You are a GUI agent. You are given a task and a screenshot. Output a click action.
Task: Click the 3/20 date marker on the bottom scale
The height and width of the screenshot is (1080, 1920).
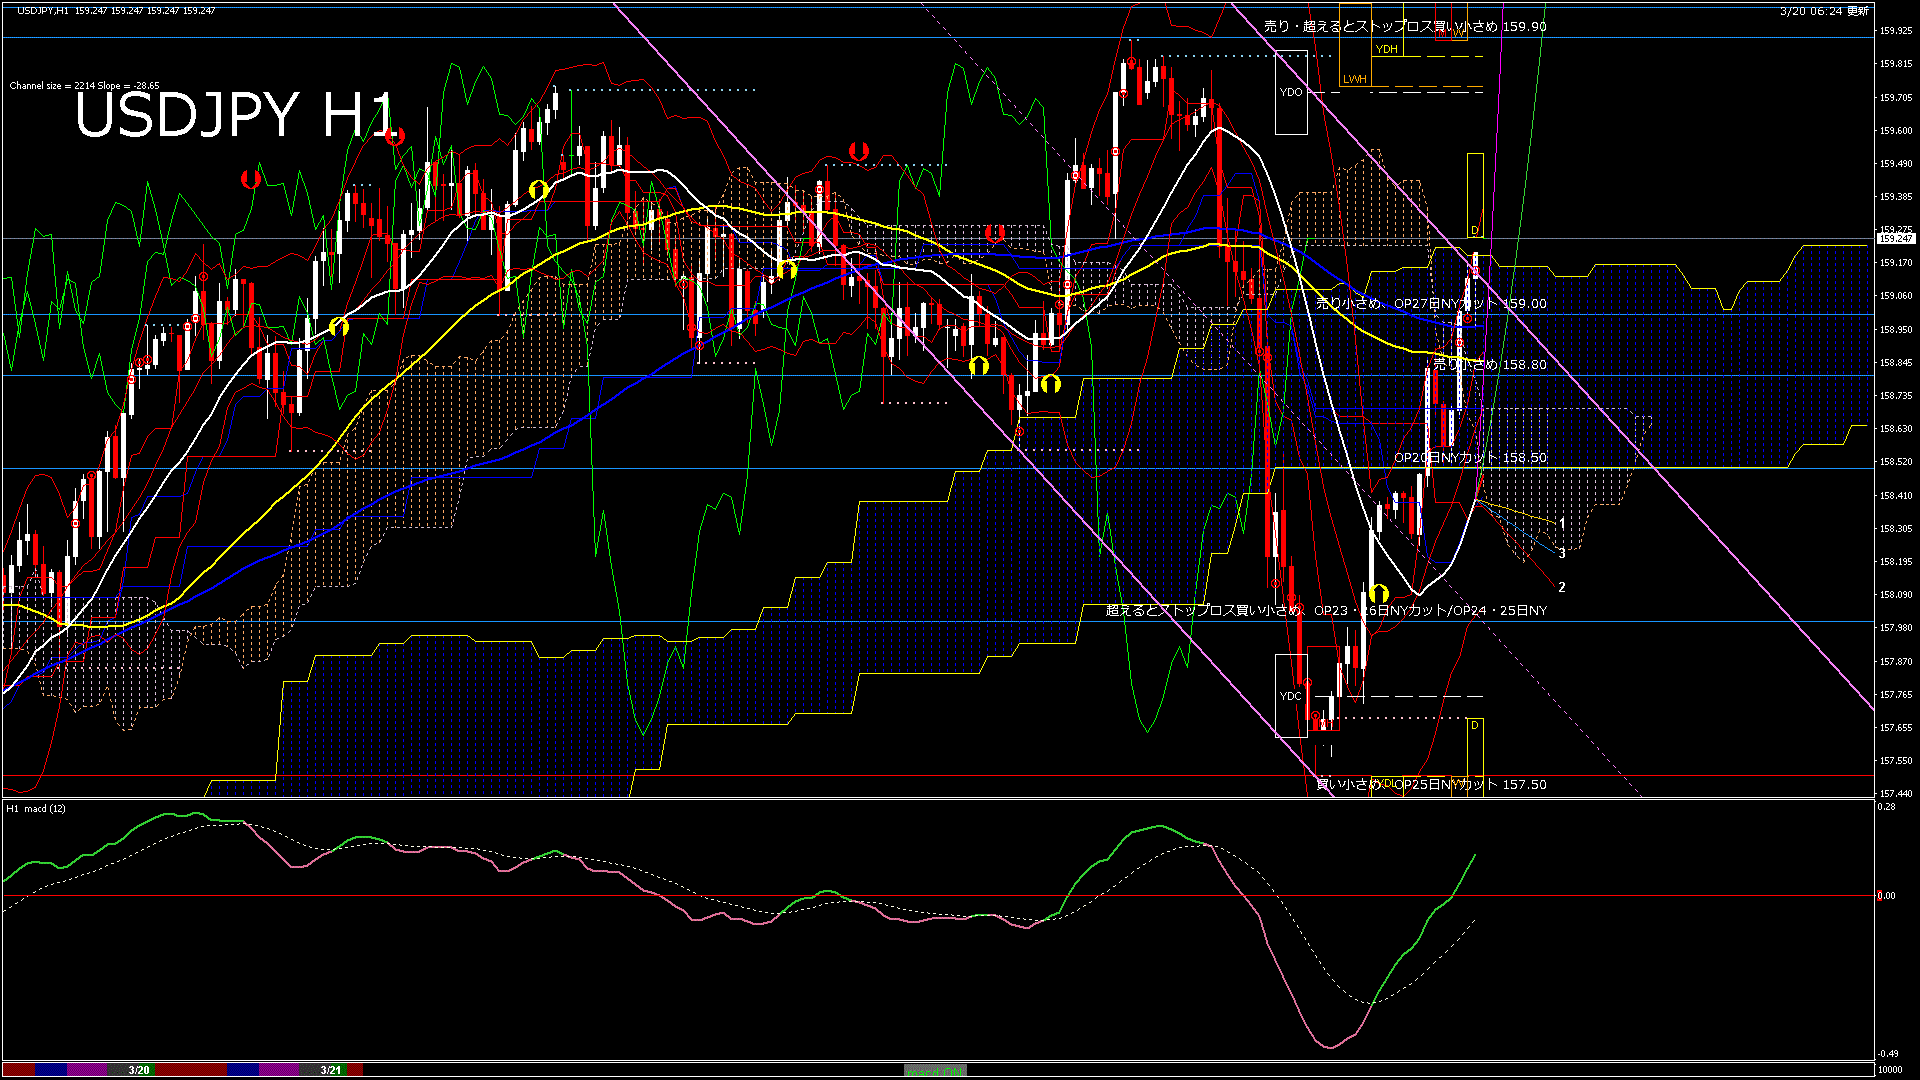coord(137,1069)
